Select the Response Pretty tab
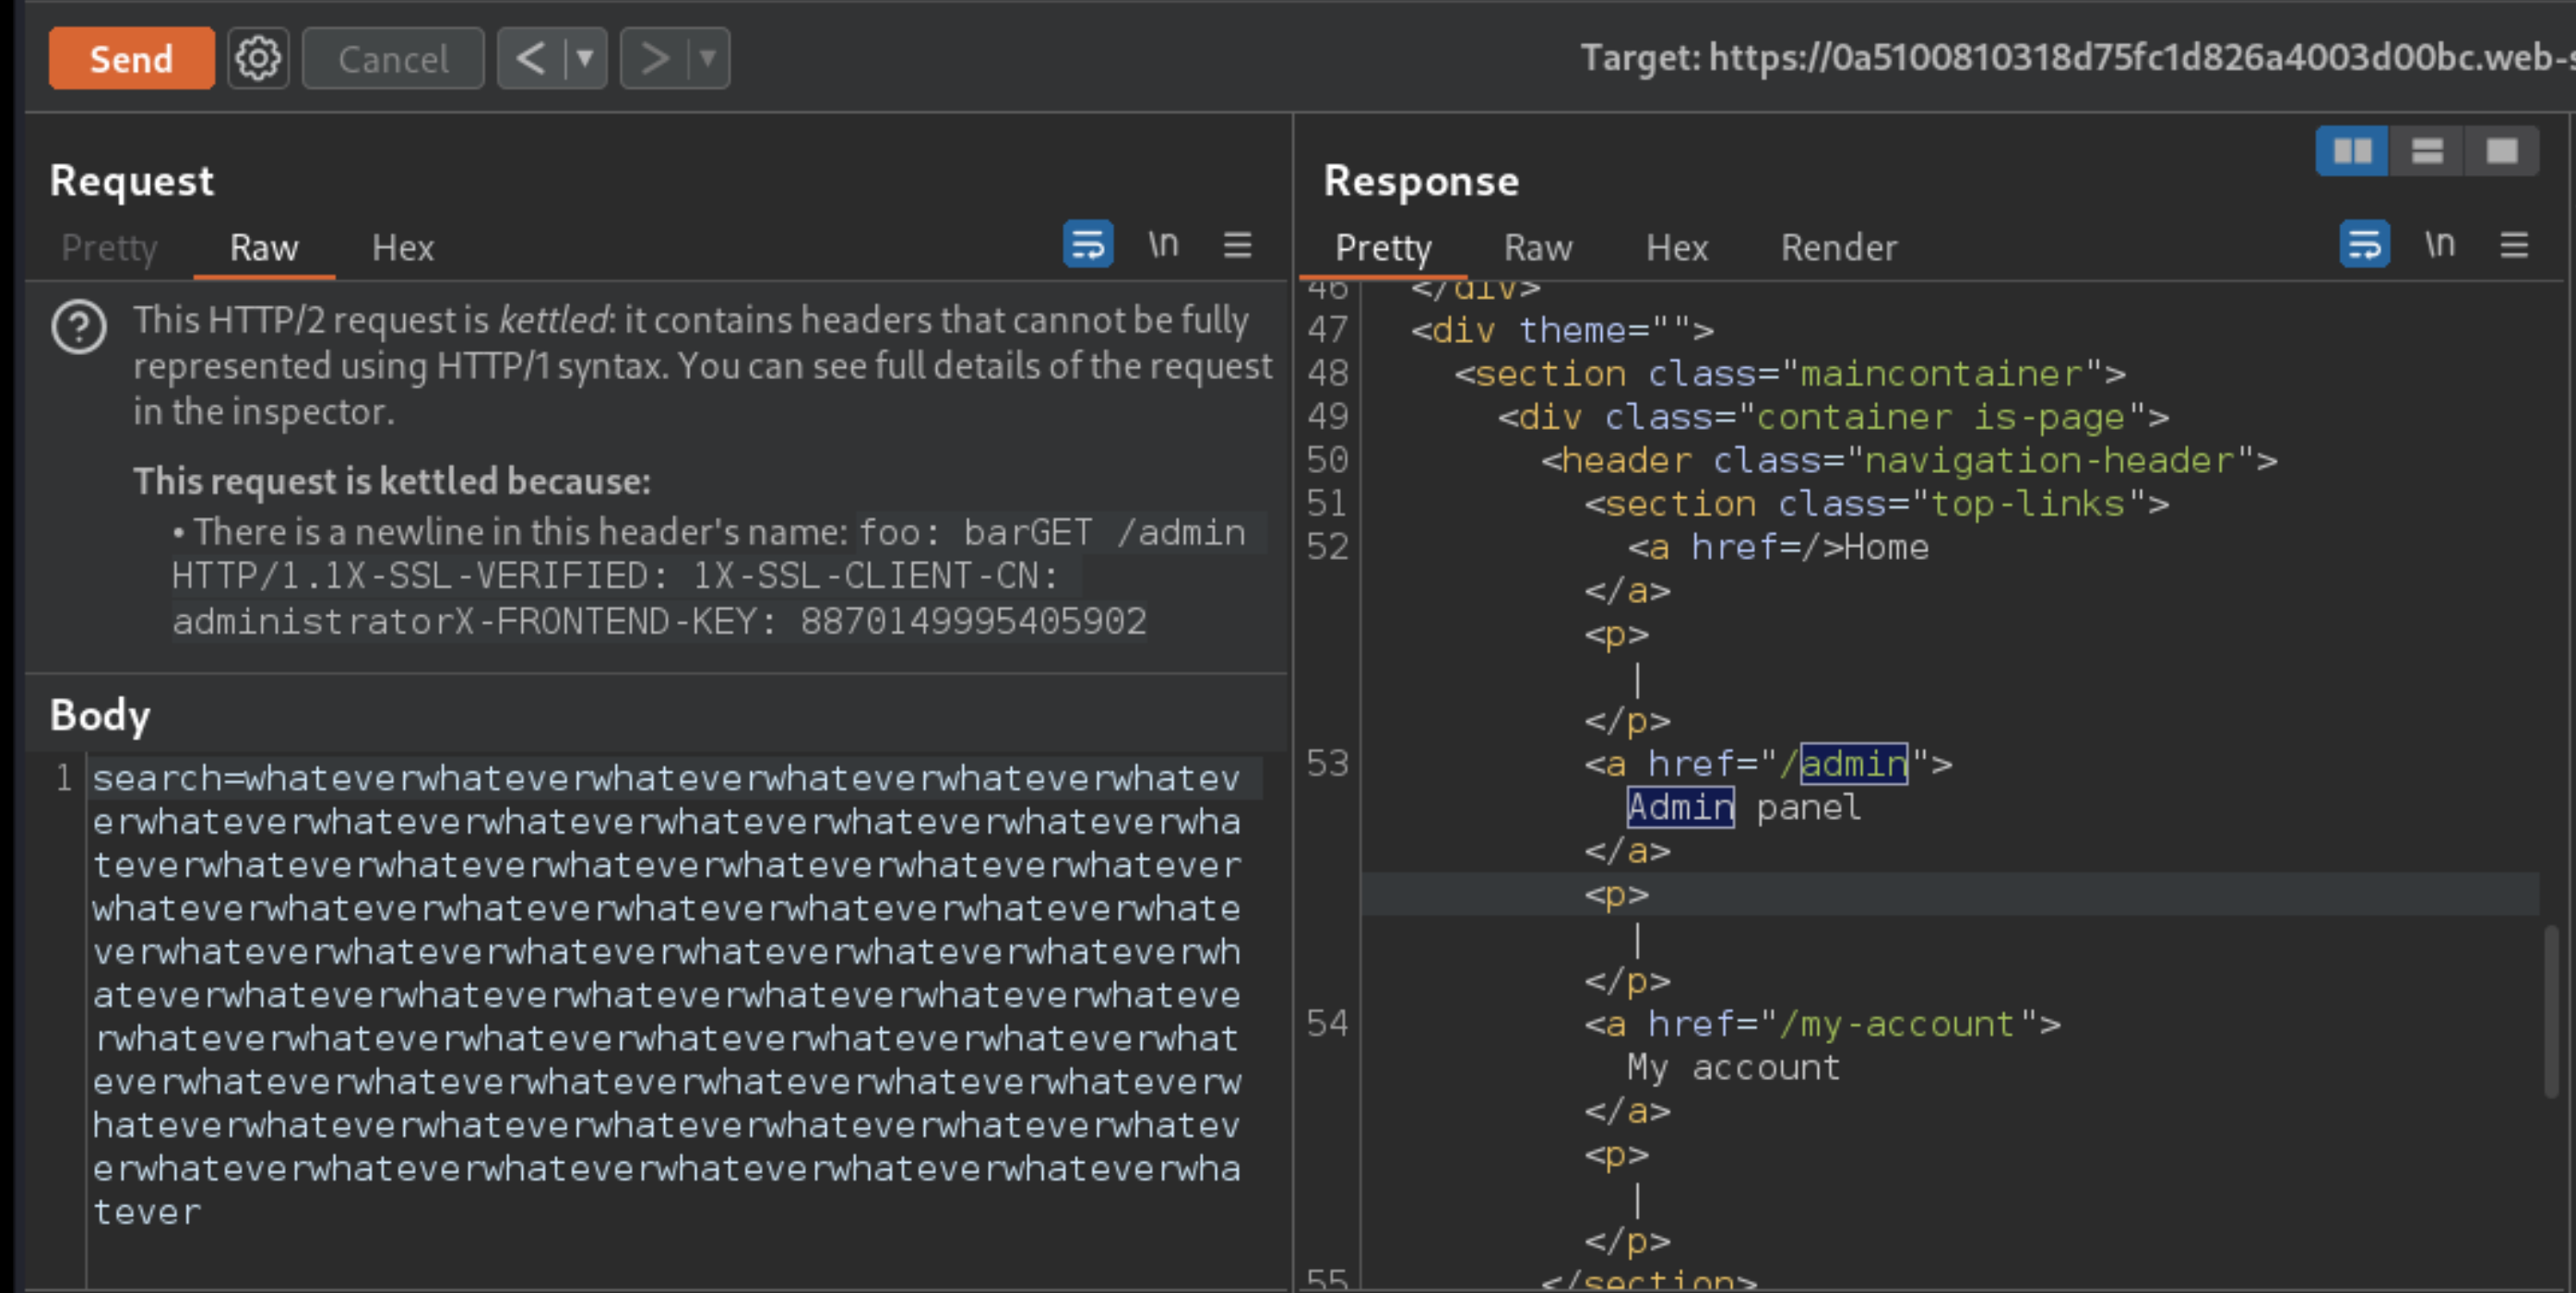2576x1293 pixels. click(x=1384, y=247)
